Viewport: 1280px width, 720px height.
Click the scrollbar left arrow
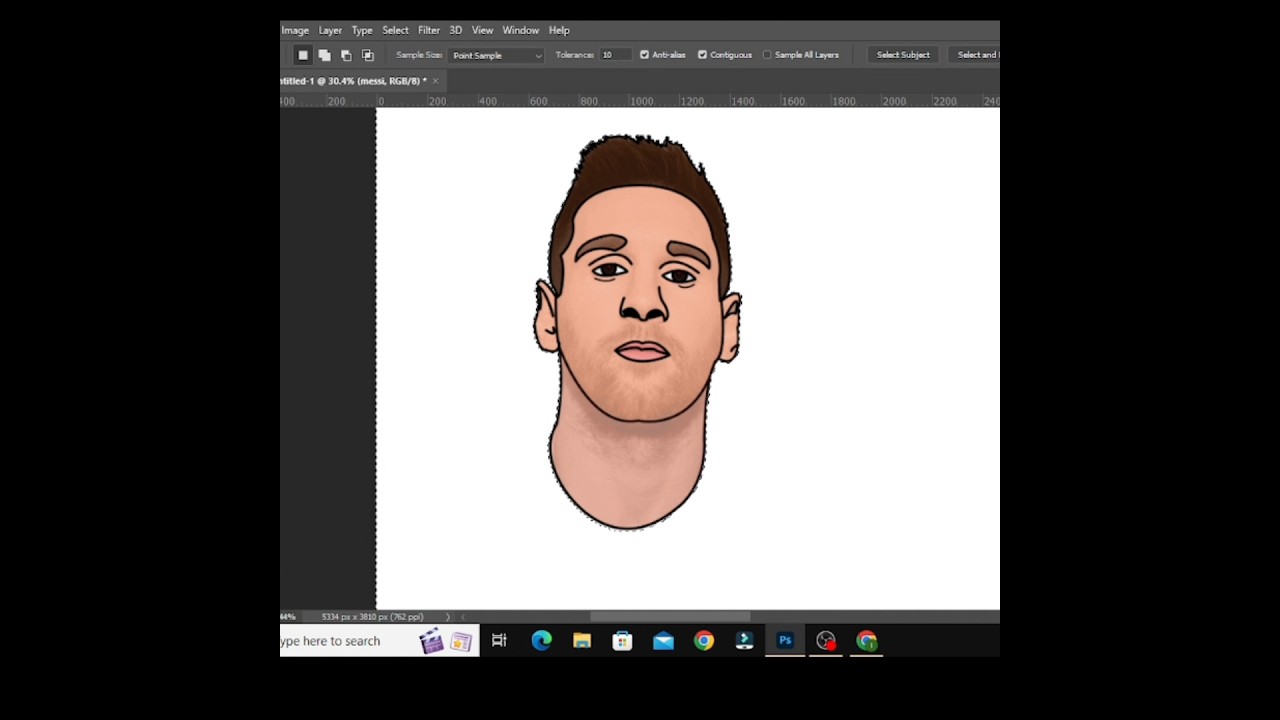coord(463,617)
